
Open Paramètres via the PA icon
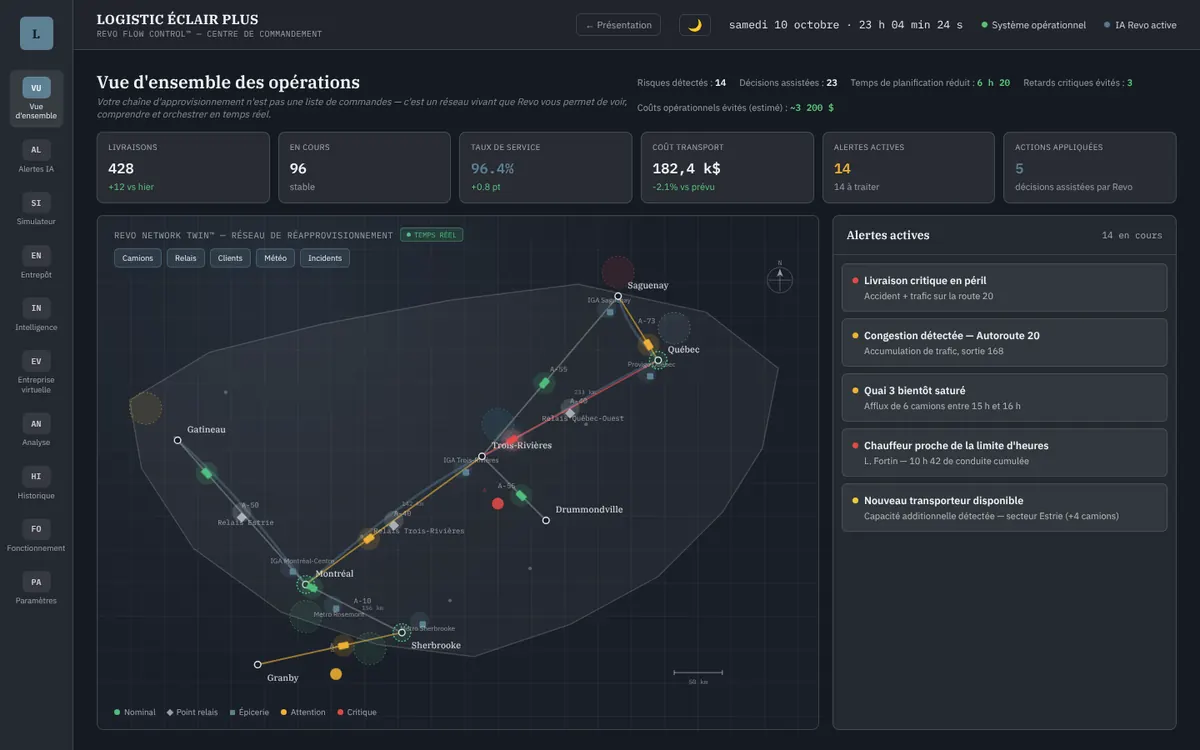36,582
